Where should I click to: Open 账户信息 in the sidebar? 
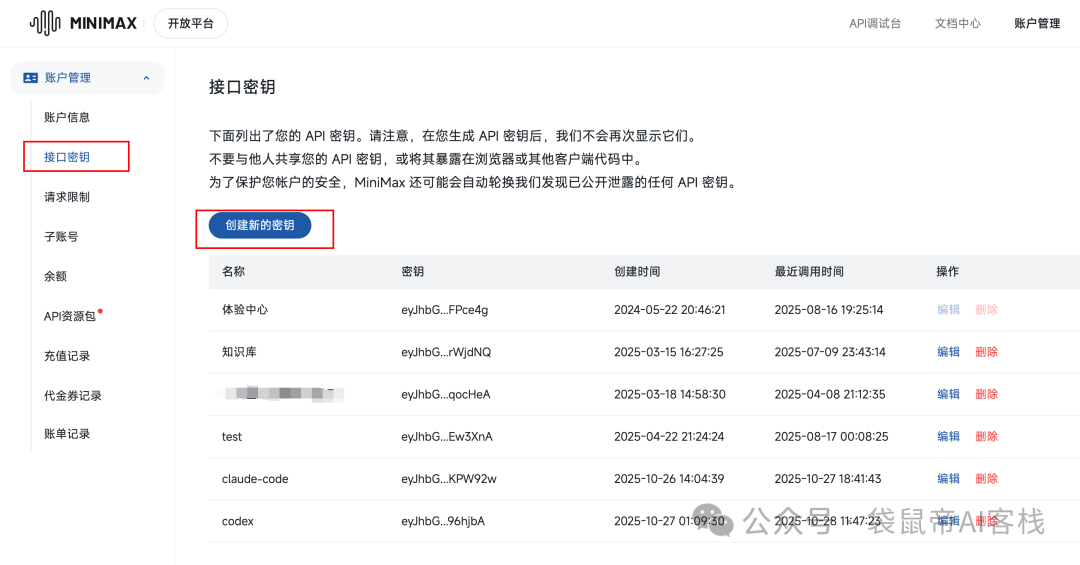click(x=67, y=117)
